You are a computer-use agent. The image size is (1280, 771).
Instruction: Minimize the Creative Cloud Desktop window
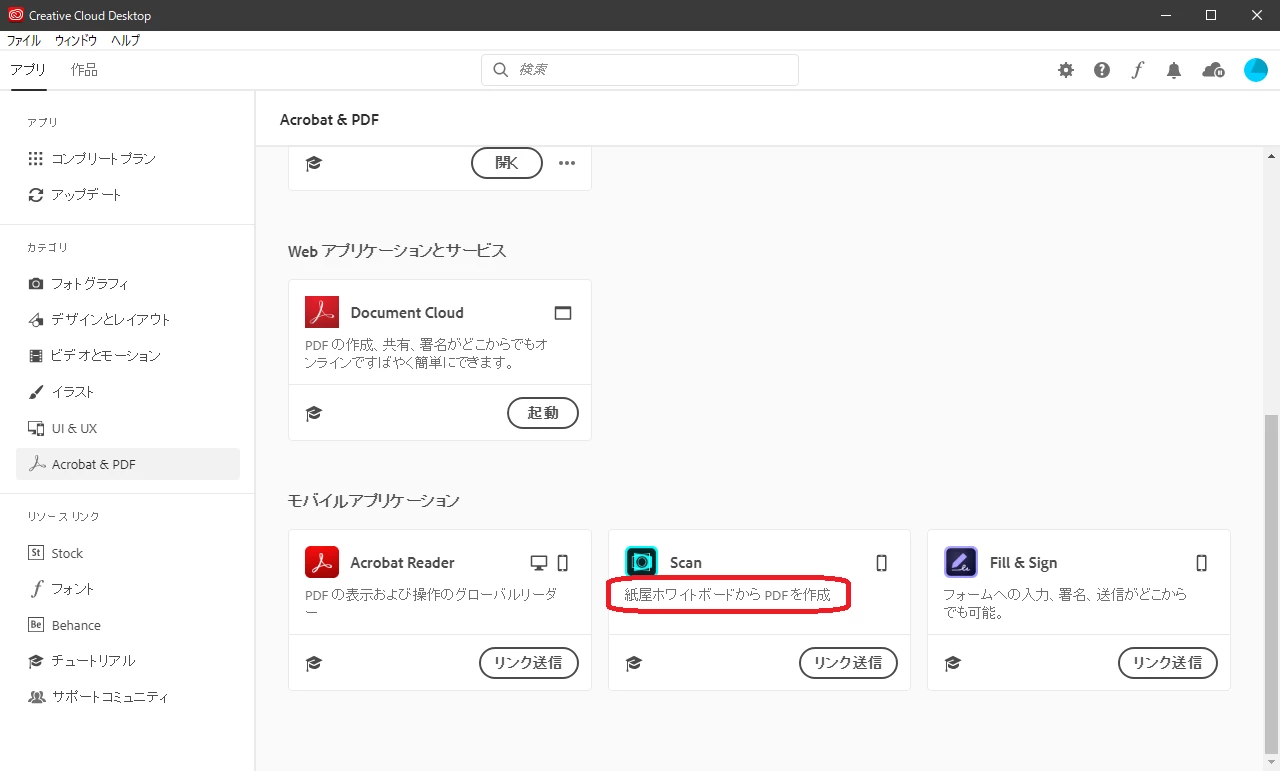coord(1165,15)
